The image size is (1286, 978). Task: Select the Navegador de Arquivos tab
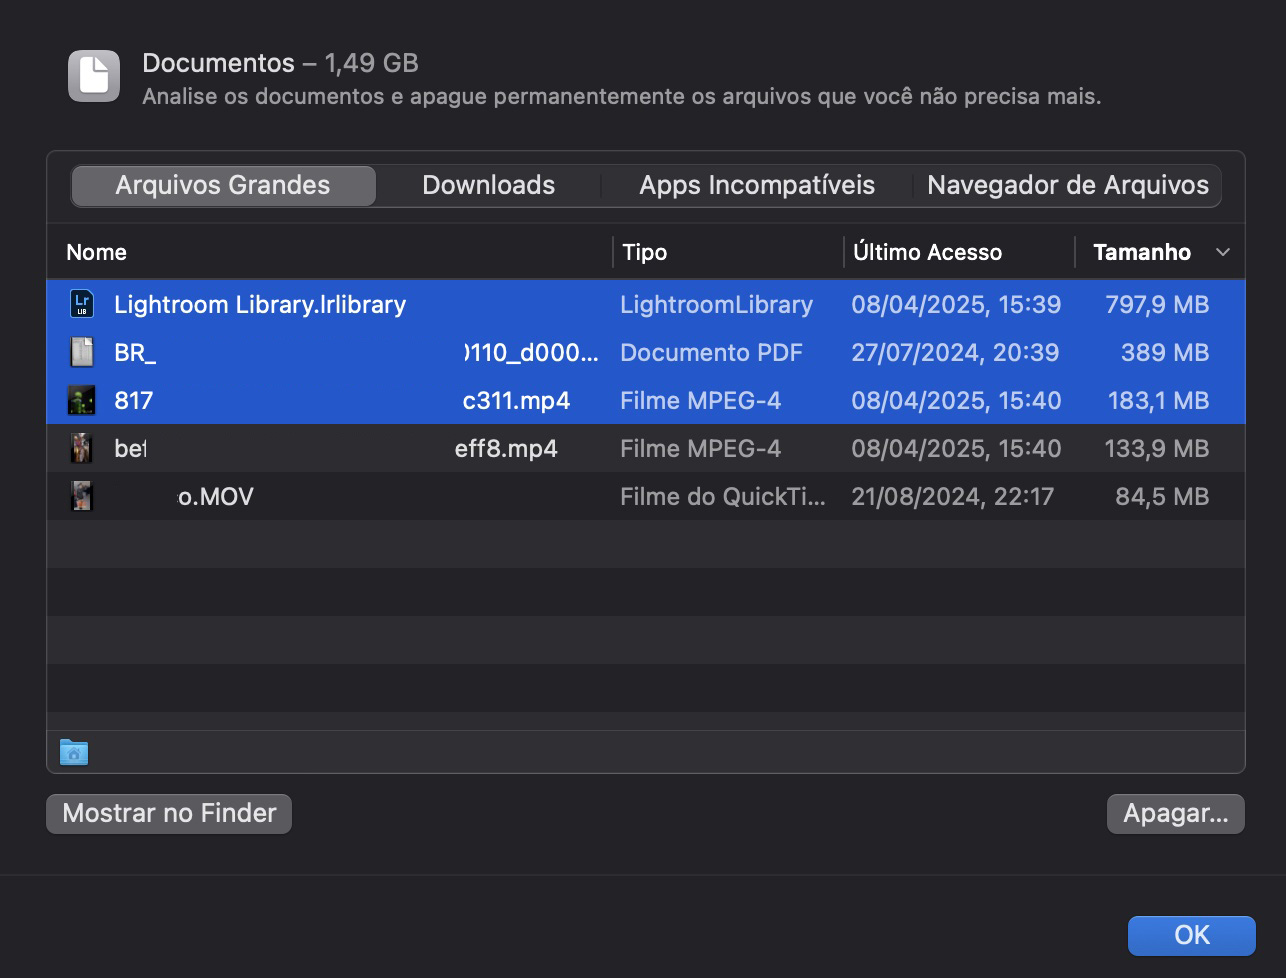point(1067,185)
